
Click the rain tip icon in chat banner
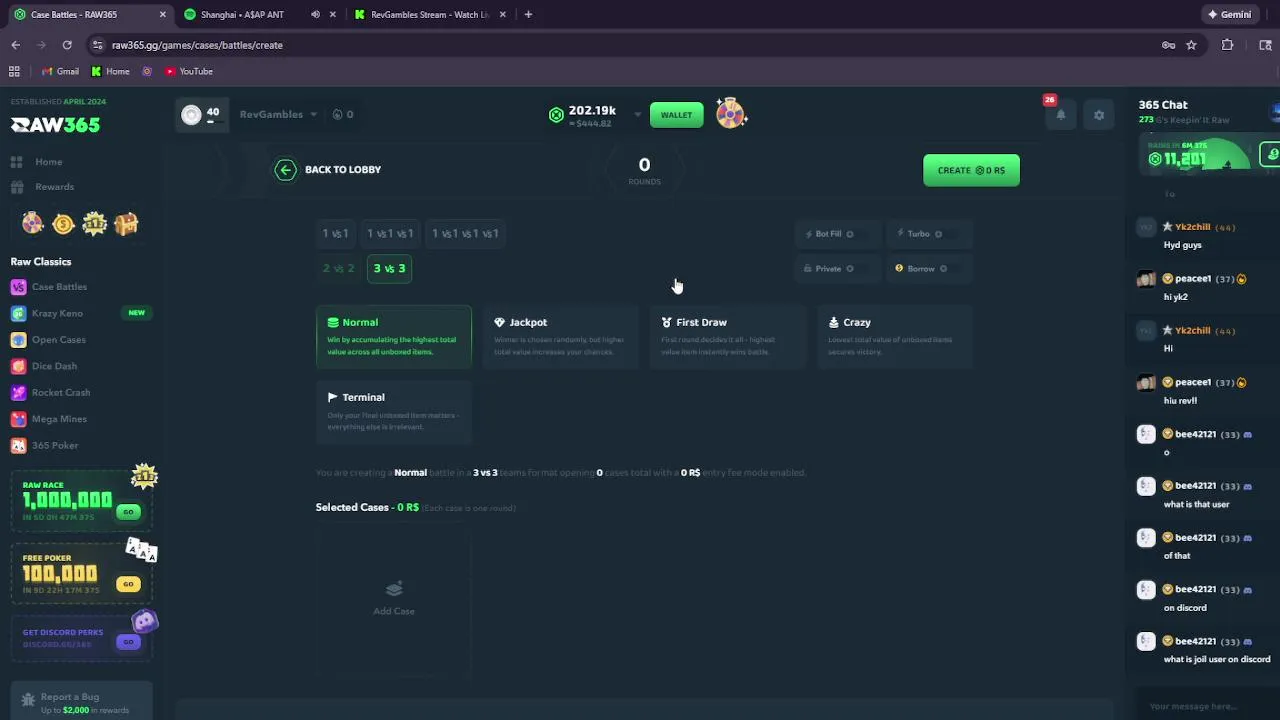[x=1270, y=155]
